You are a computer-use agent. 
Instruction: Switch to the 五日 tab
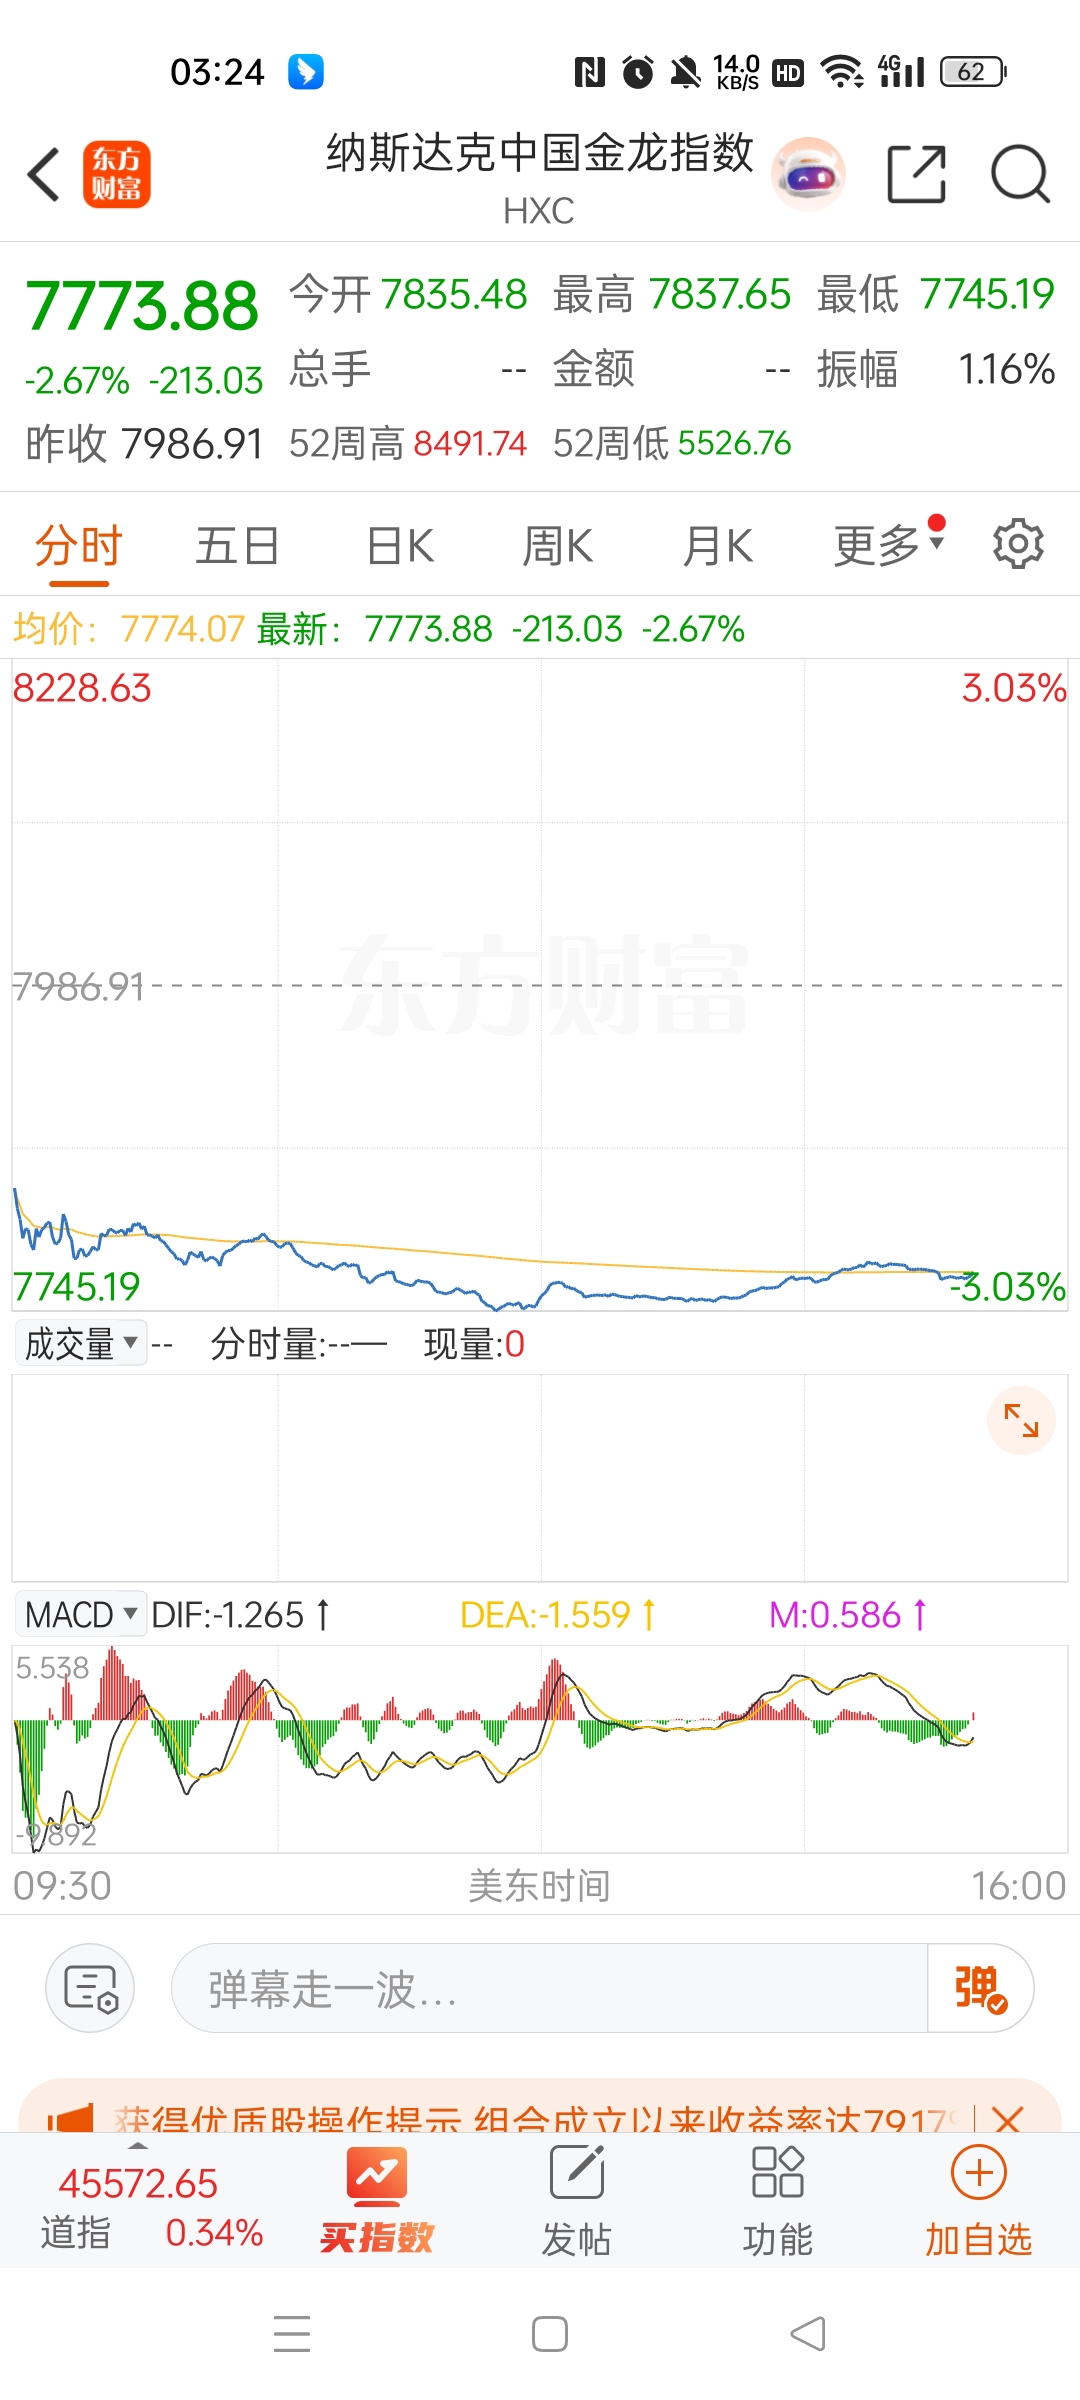point(237,546)
